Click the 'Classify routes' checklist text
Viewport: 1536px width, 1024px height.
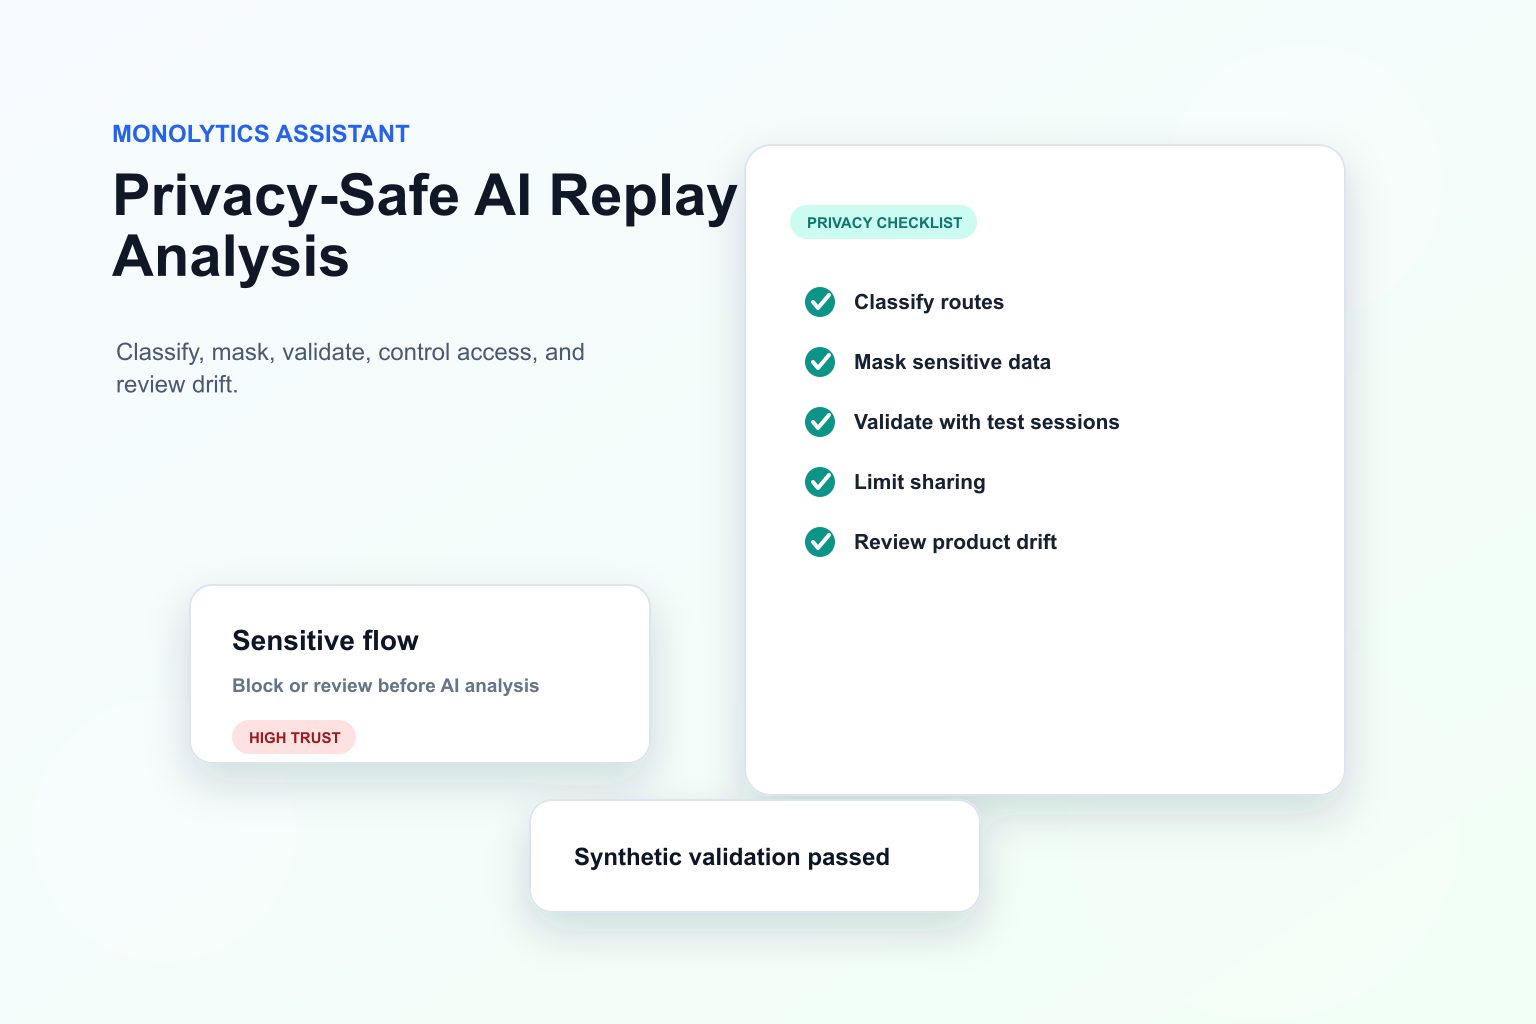point(929,302)
